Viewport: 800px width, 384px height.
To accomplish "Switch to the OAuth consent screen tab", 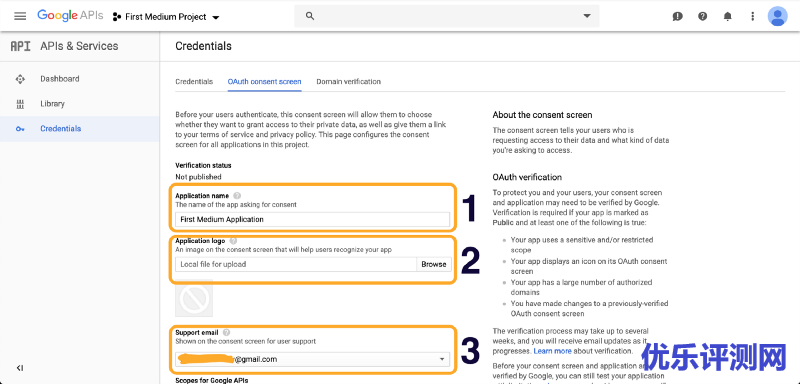I will click(x=264, y=82).
